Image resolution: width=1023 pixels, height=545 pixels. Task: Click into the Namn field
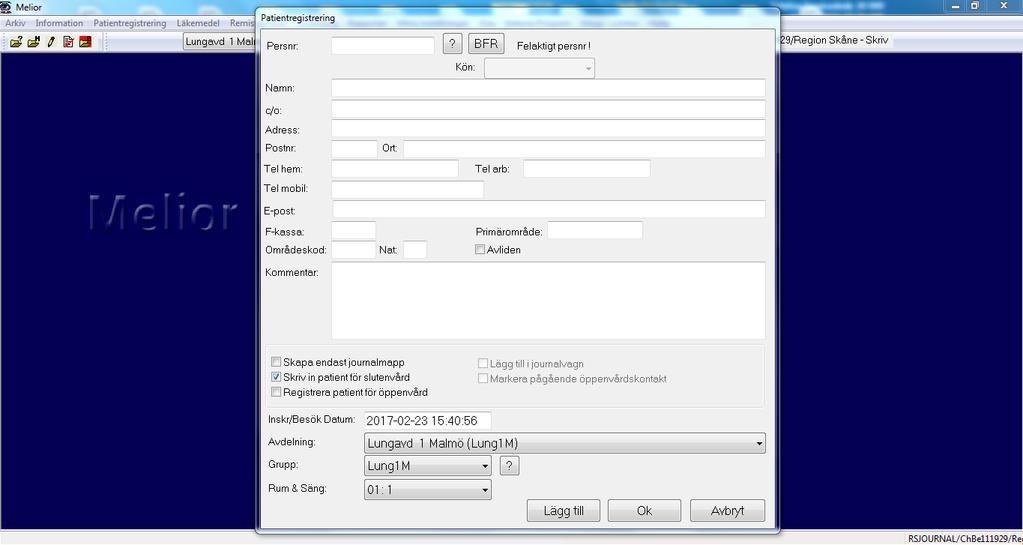pyautogui.click(x=548, y=88)
